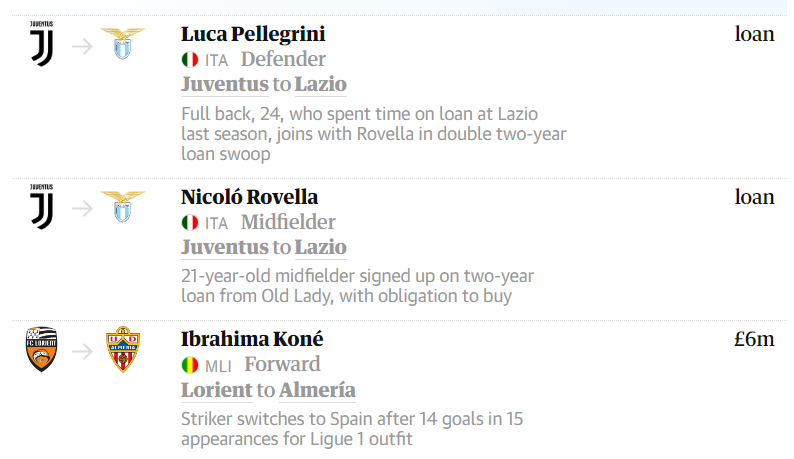Open the Almería club link

coord(317,390)
